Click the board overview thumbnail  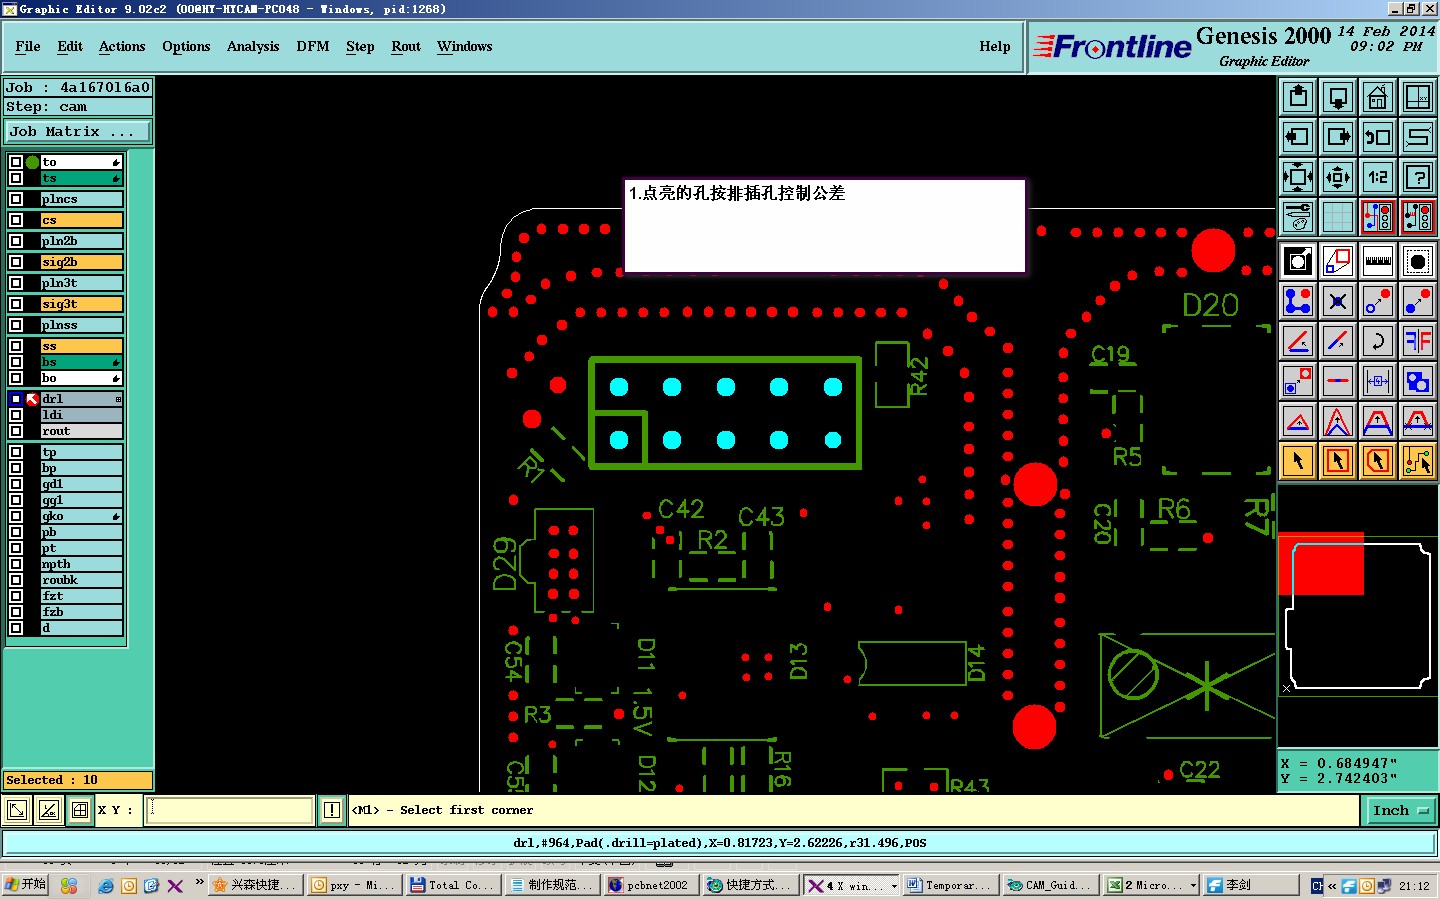(1357, 616)
